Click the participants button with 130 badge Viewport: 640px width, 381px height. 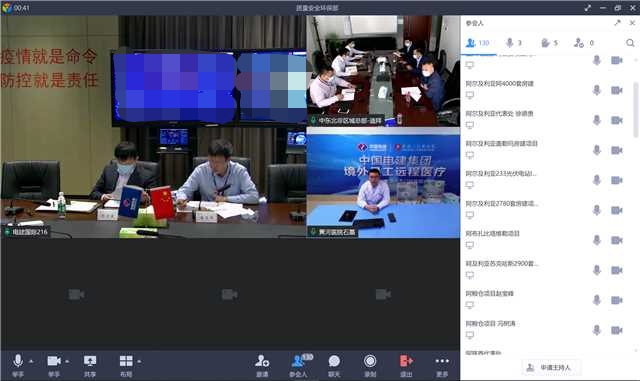(299, 363)
